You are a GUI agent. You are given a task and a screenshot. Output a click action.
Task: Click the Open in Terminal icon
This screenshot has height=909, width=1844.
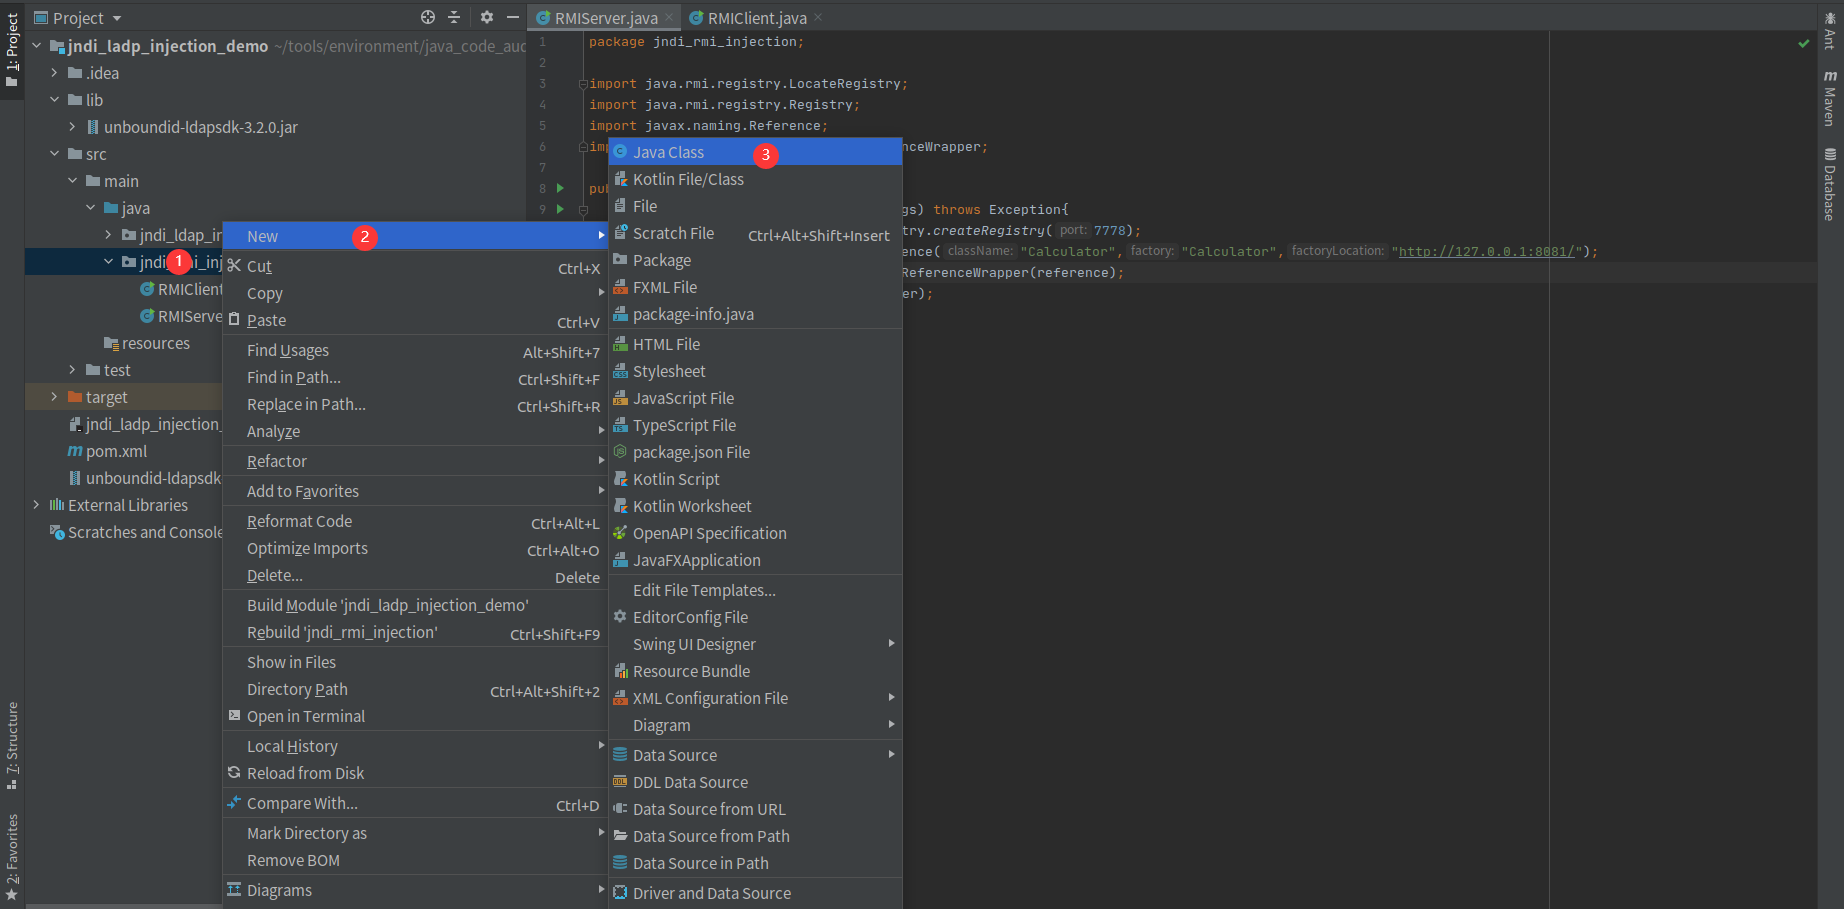[x=234, y=715]
